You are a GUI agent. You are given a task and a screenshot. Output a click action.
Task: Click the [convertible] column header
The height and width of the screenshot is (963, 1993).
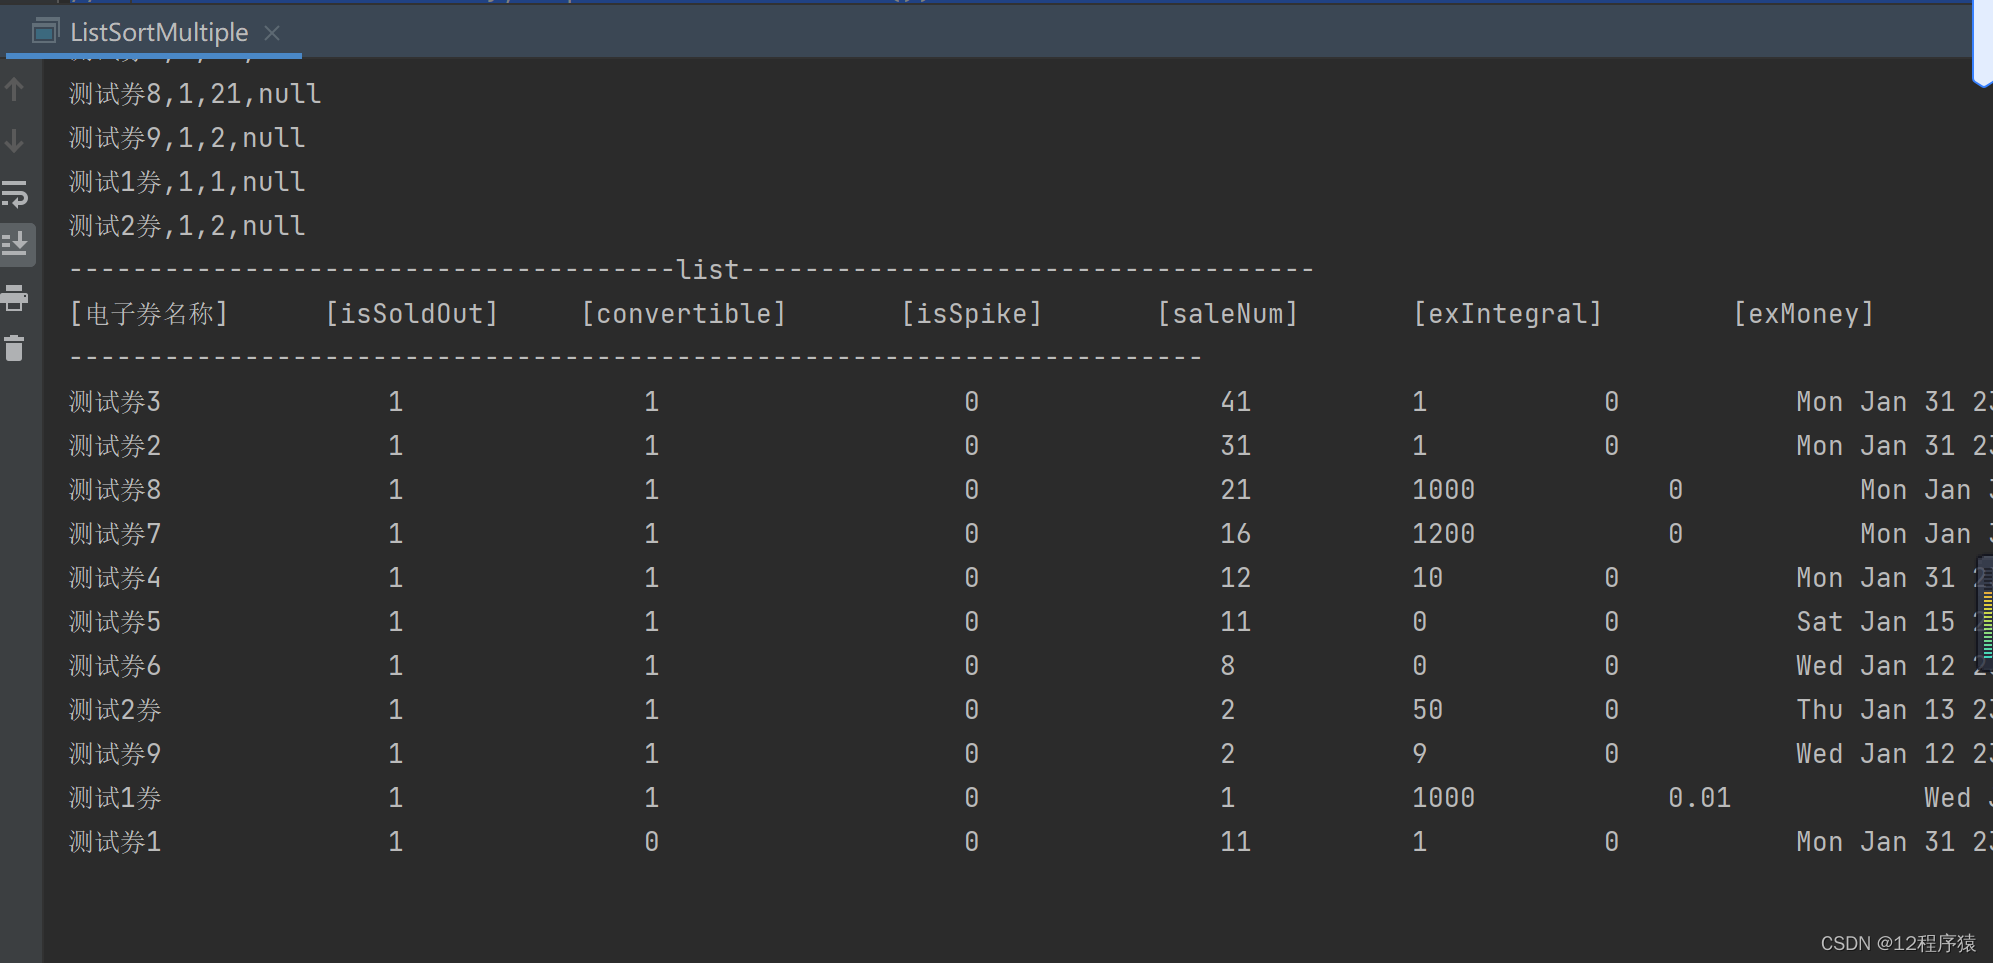tap(684, 314)
